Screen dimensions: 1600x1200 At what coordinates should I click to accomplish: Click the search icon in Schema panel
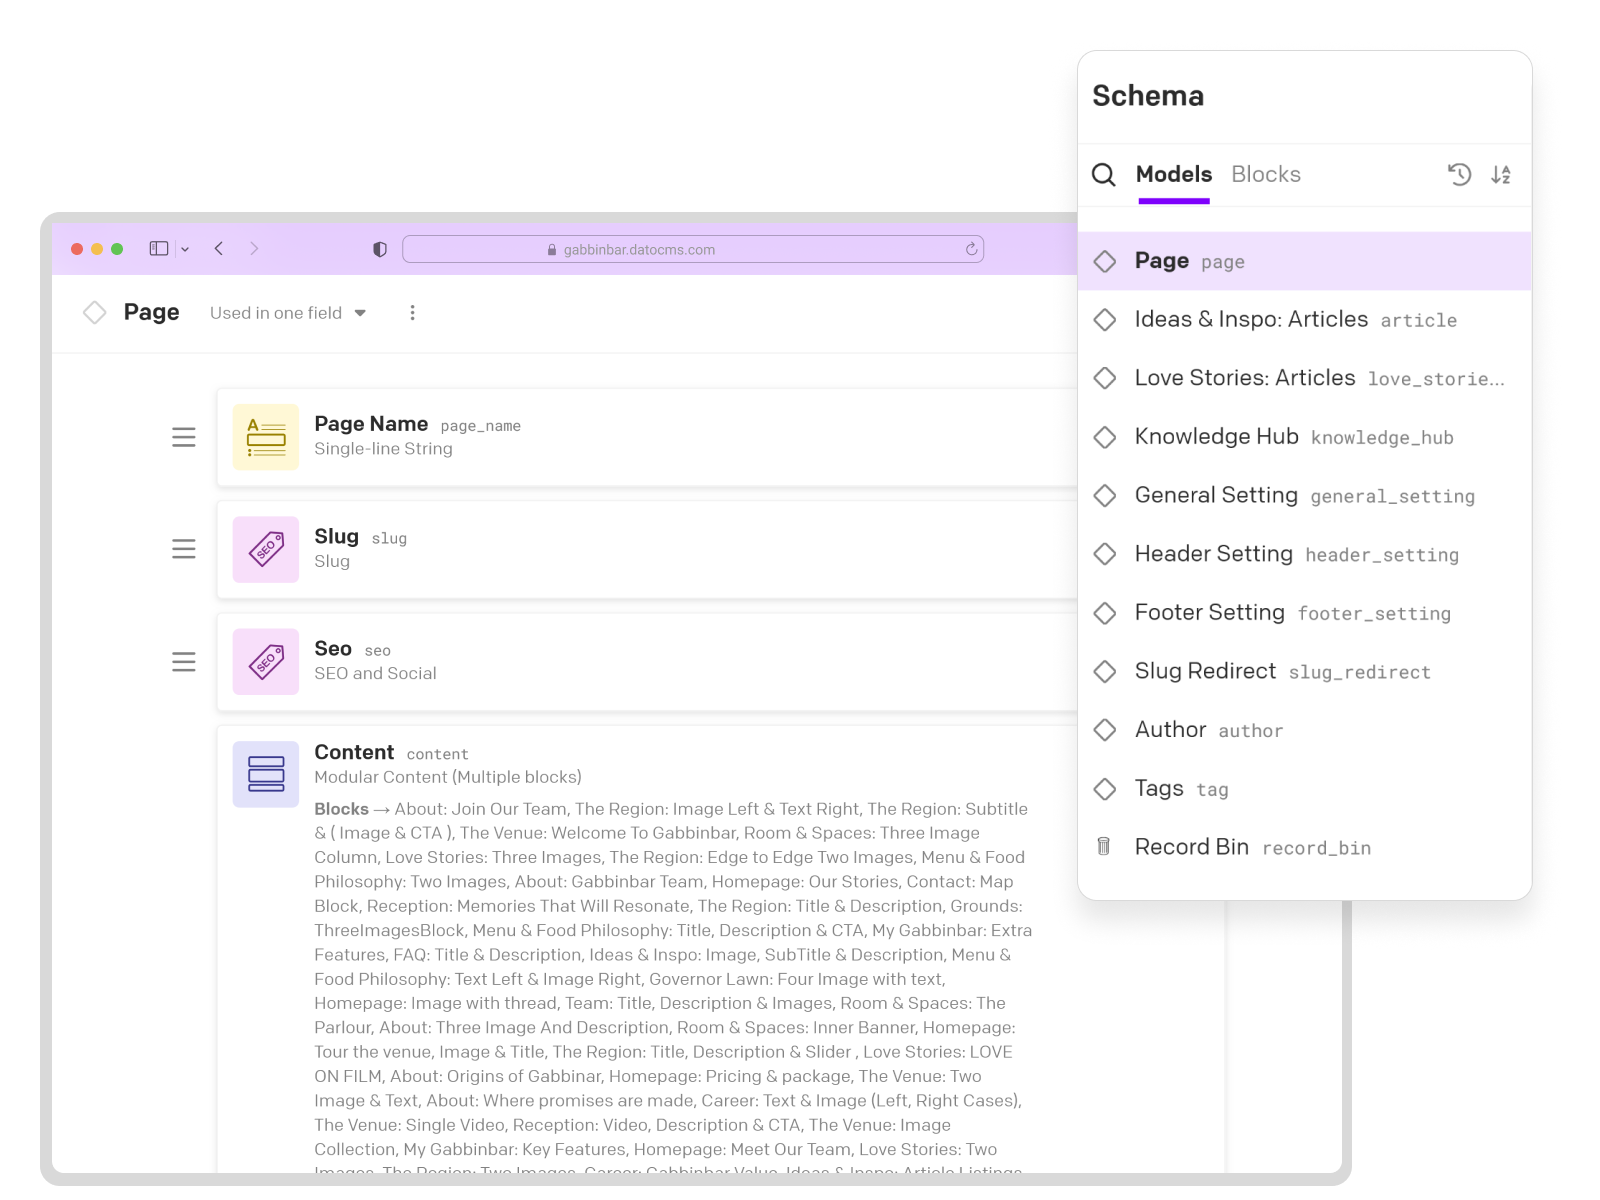(x=1103, y=175)
